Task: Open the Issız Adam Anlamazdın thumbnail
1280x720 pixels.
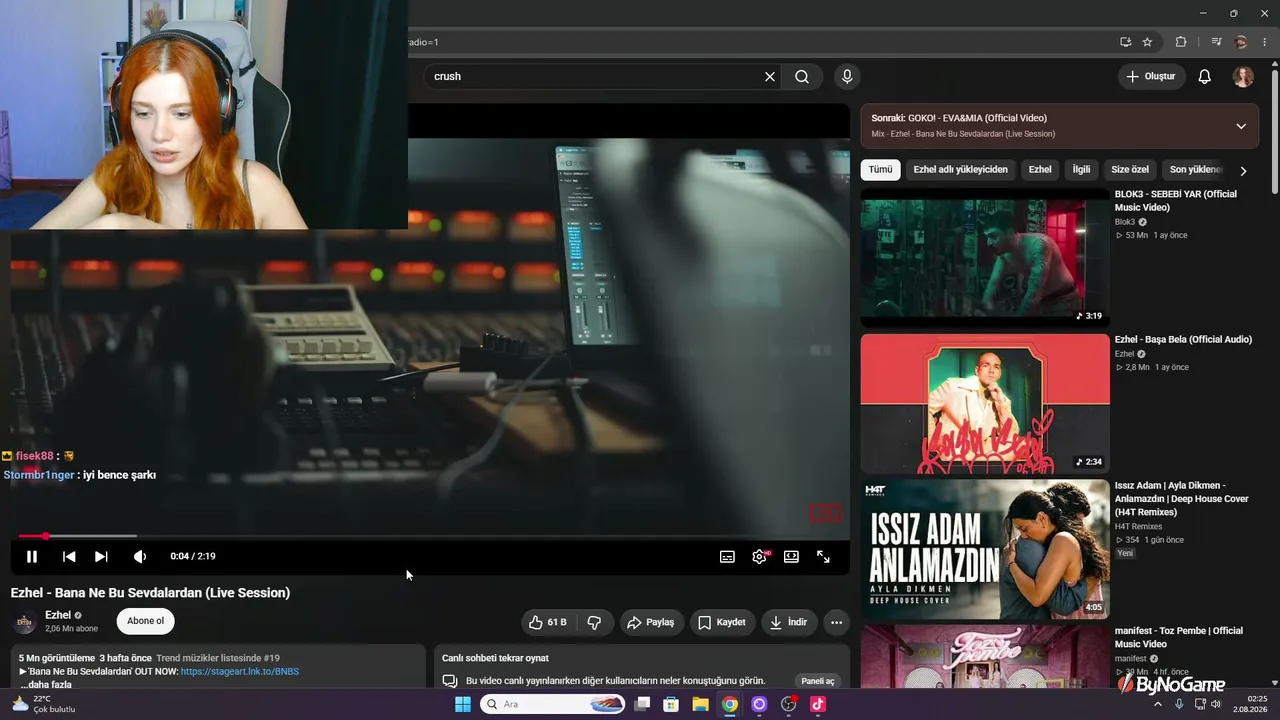Action: (x=985, y=550)
